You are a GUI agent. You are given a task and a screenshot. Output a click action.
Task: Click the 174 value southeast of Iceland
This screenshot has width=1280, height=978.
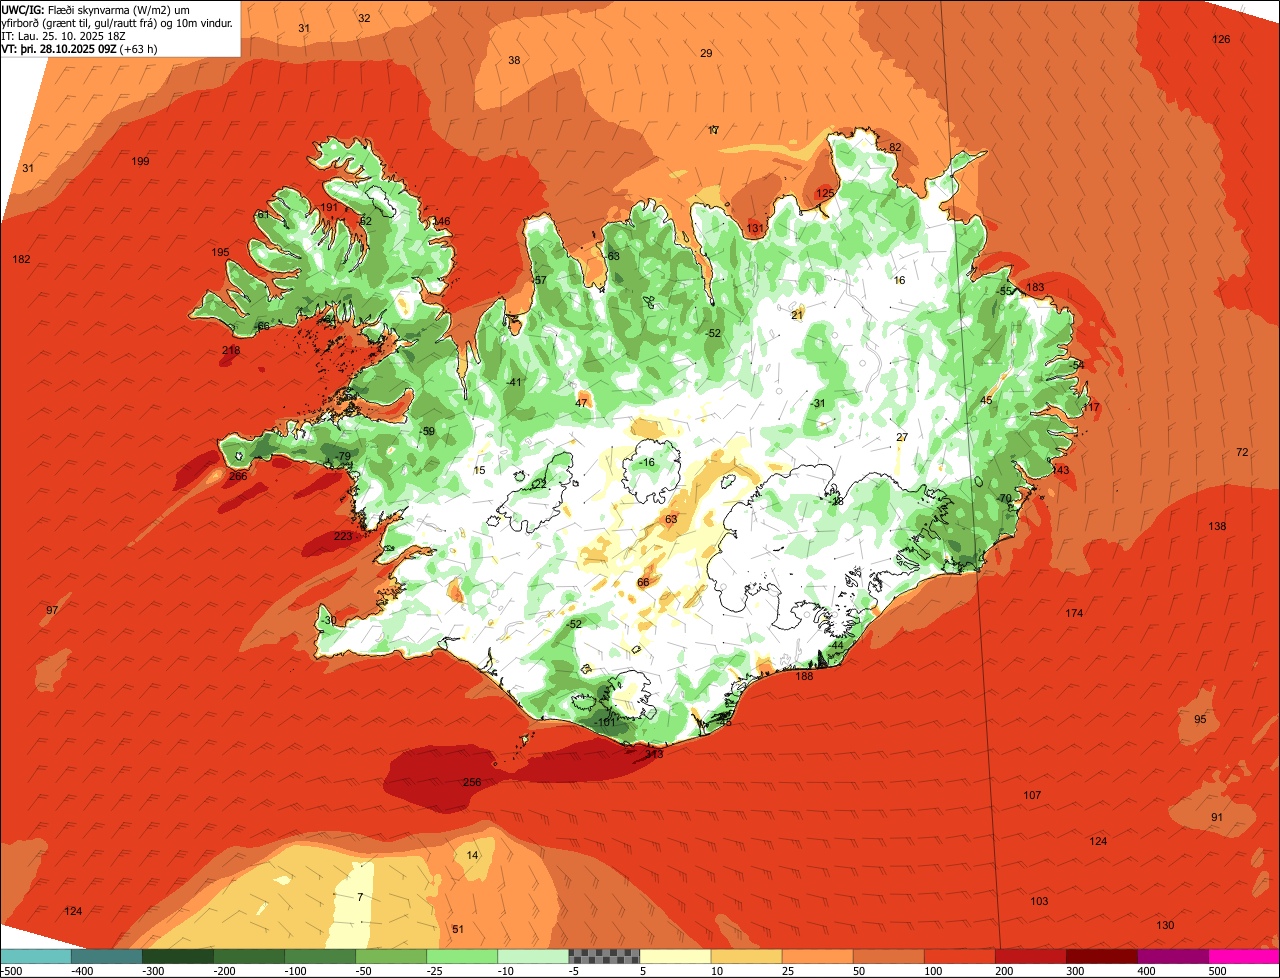tap(1074, 613)
